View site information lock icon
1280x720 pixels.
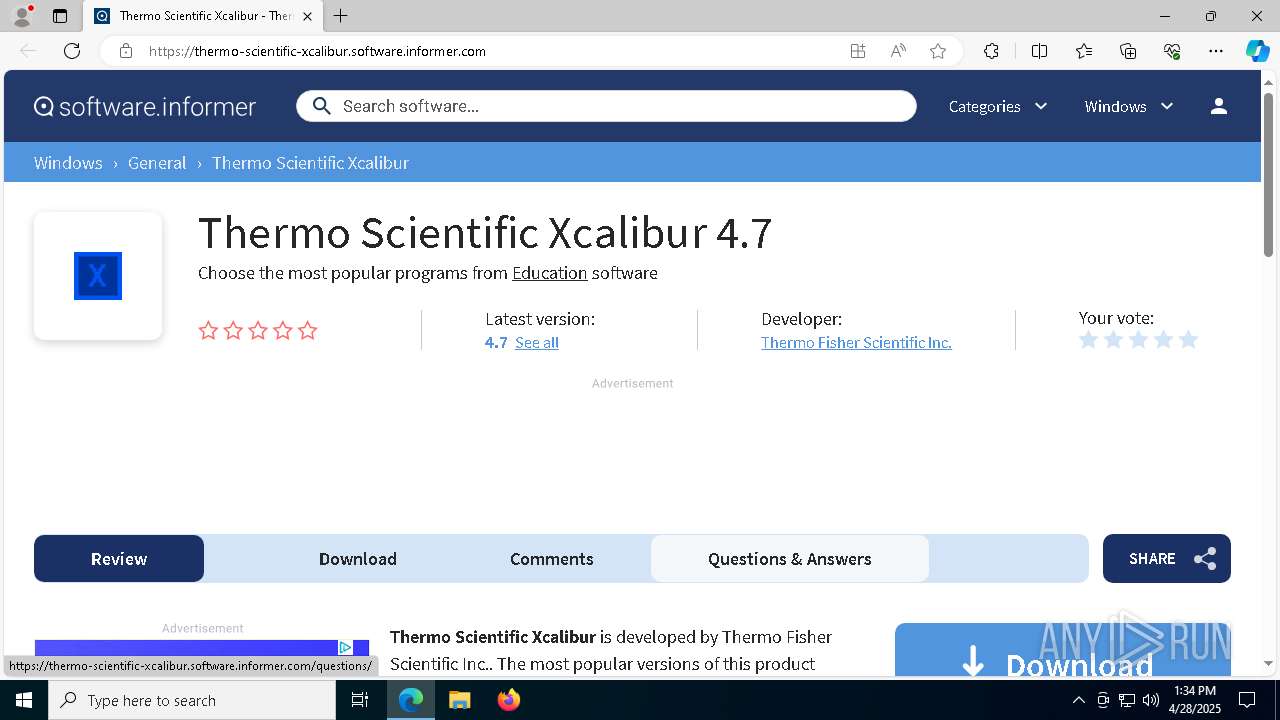coord(125,51)
